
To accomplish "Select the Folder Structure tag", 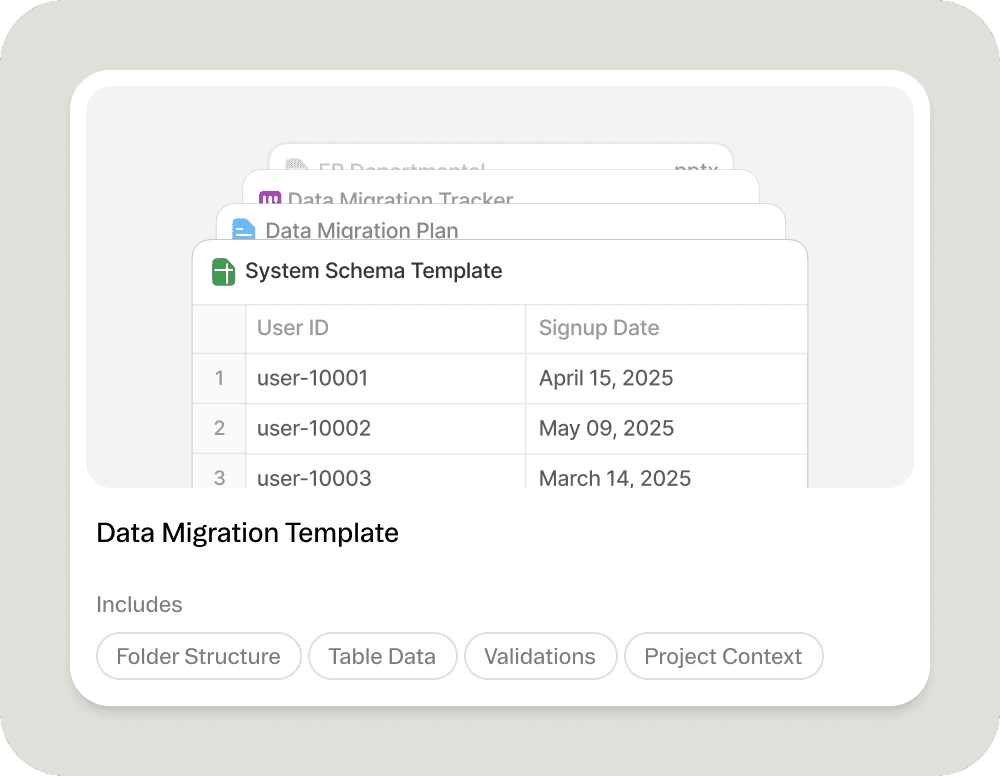I will click(198, 656).
